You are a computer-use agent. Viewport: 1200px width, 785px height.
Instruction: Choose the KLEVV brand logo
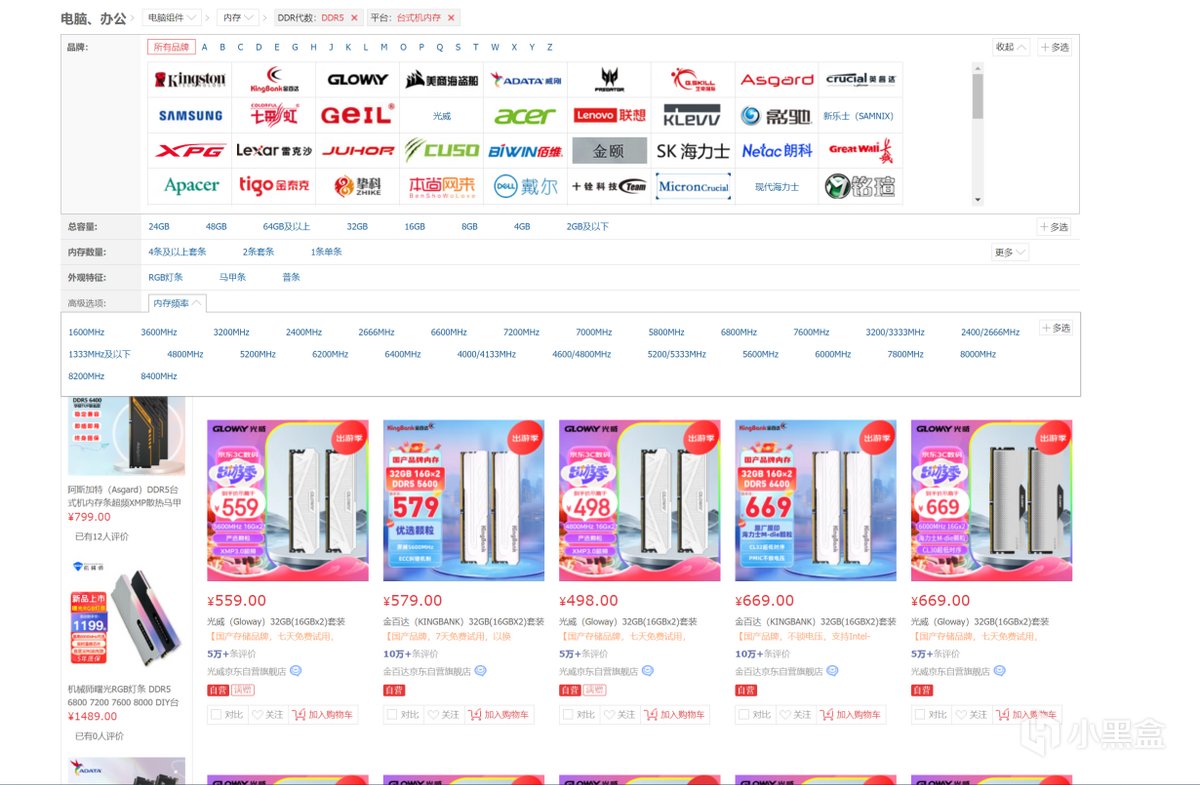tap(693, 116)
